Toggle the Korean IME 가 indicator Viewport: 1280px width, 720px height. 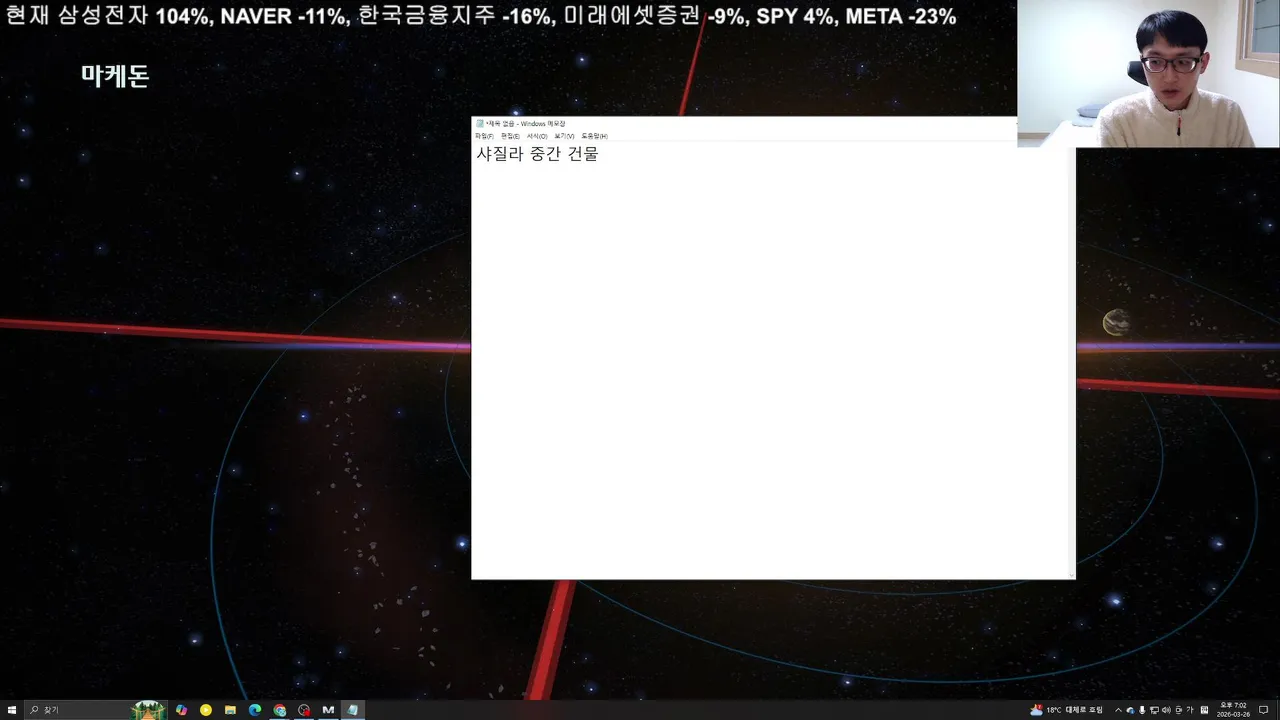(x=1190, y=710)
